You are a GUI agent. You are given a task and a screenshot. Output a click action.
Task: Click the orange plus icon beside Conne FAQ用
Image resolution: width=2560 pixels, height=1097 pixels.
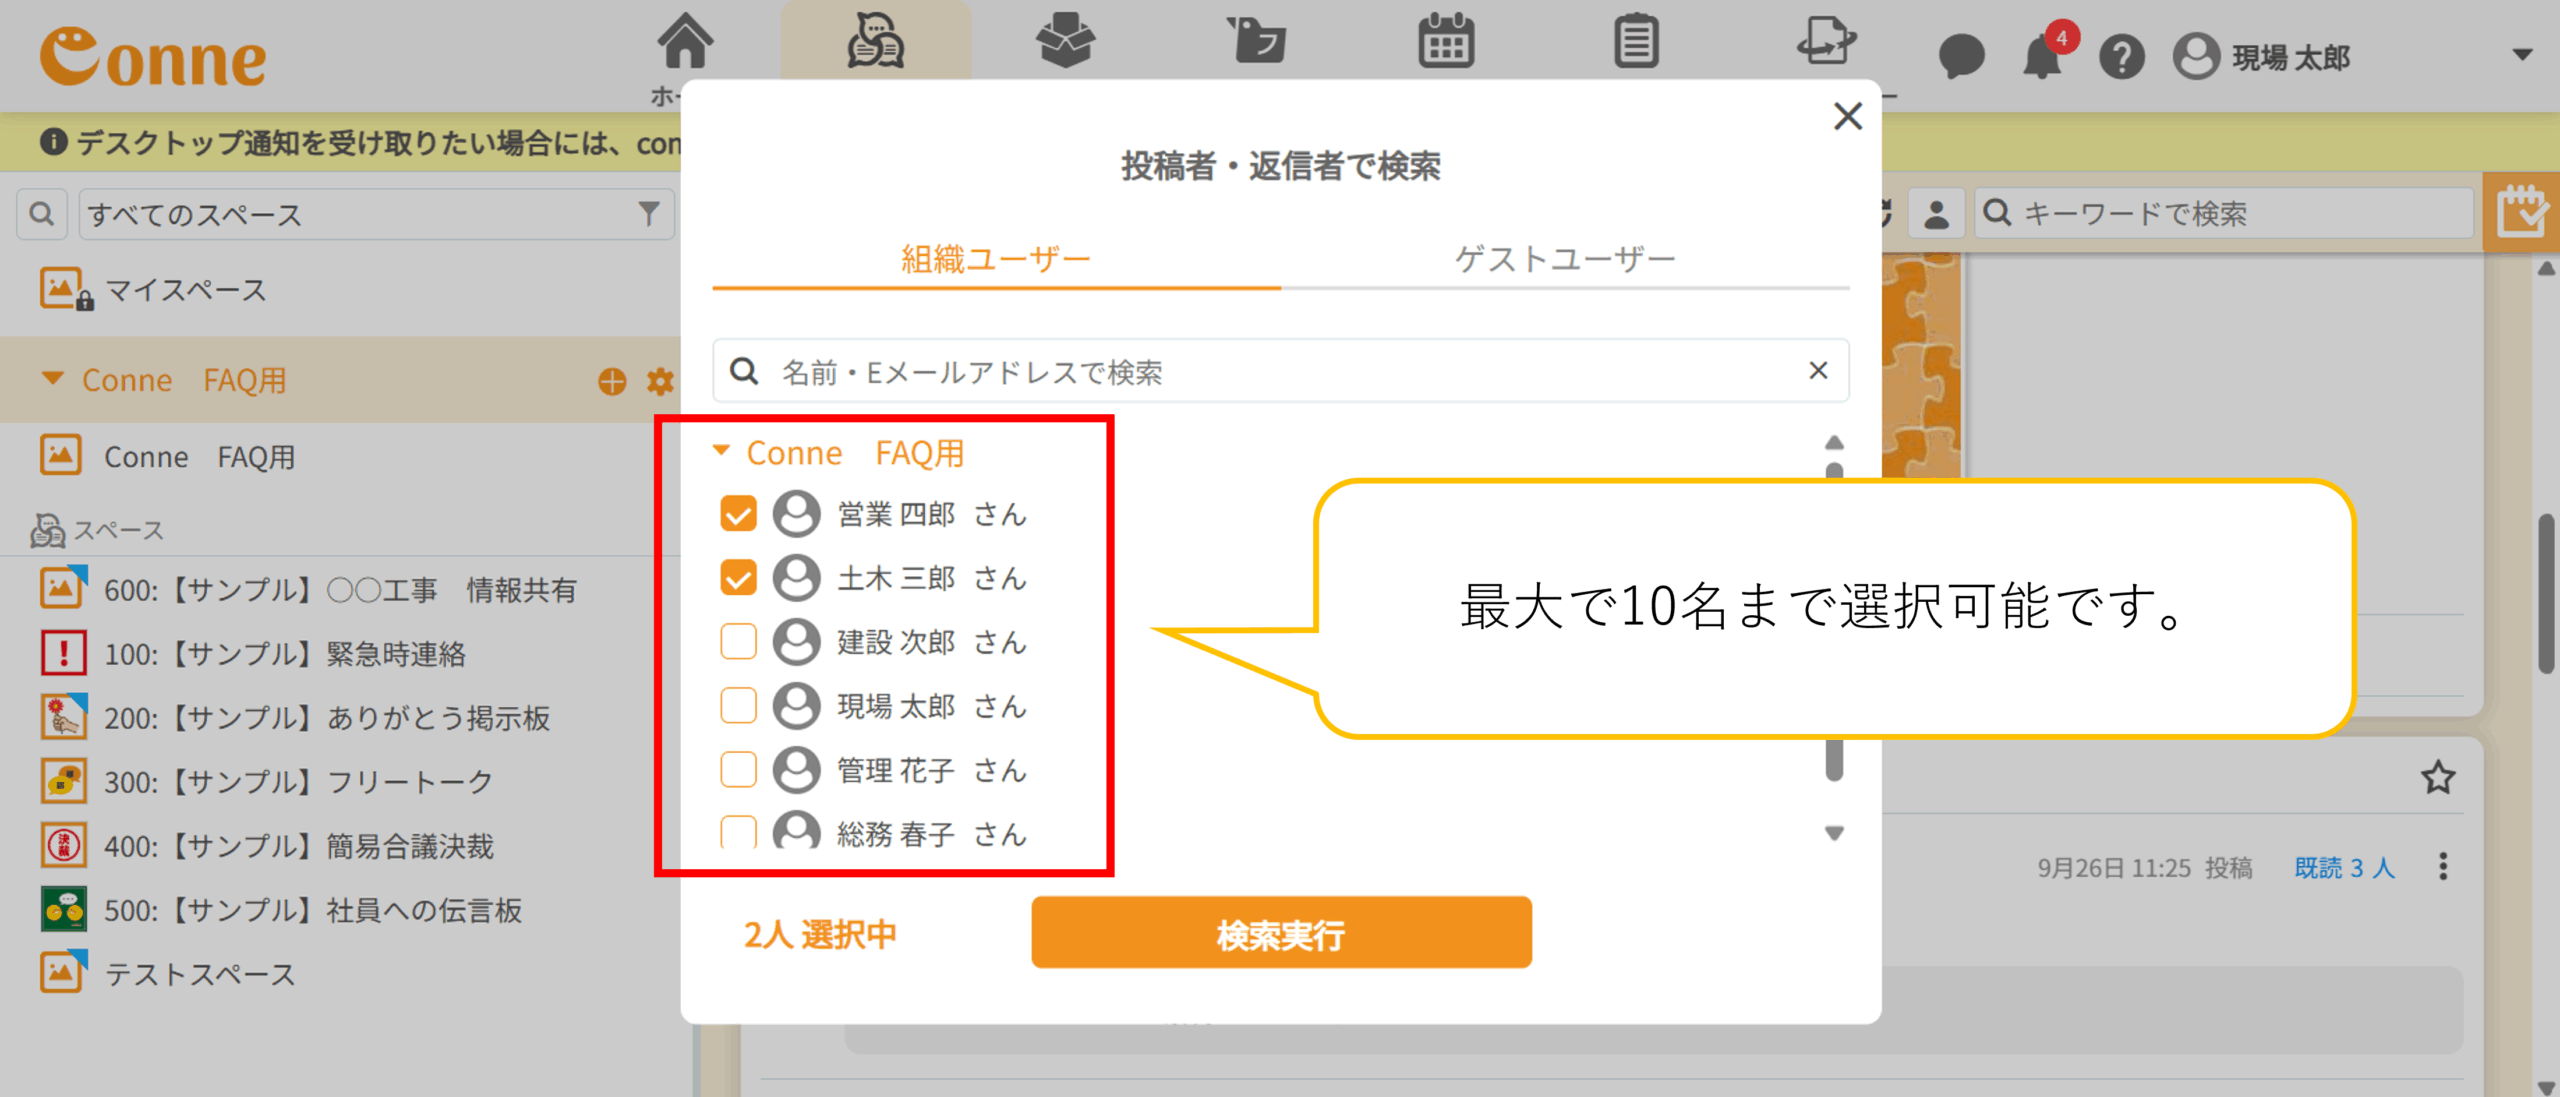612,381
